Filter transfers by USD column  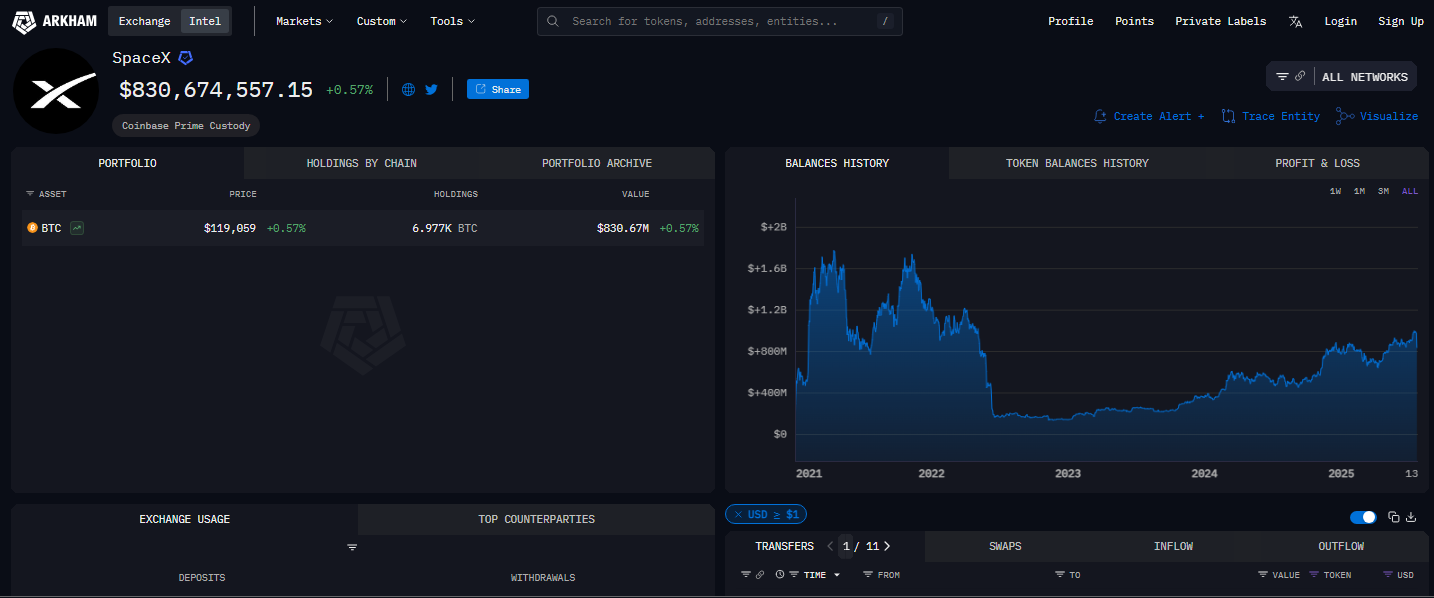point(1388,575)
